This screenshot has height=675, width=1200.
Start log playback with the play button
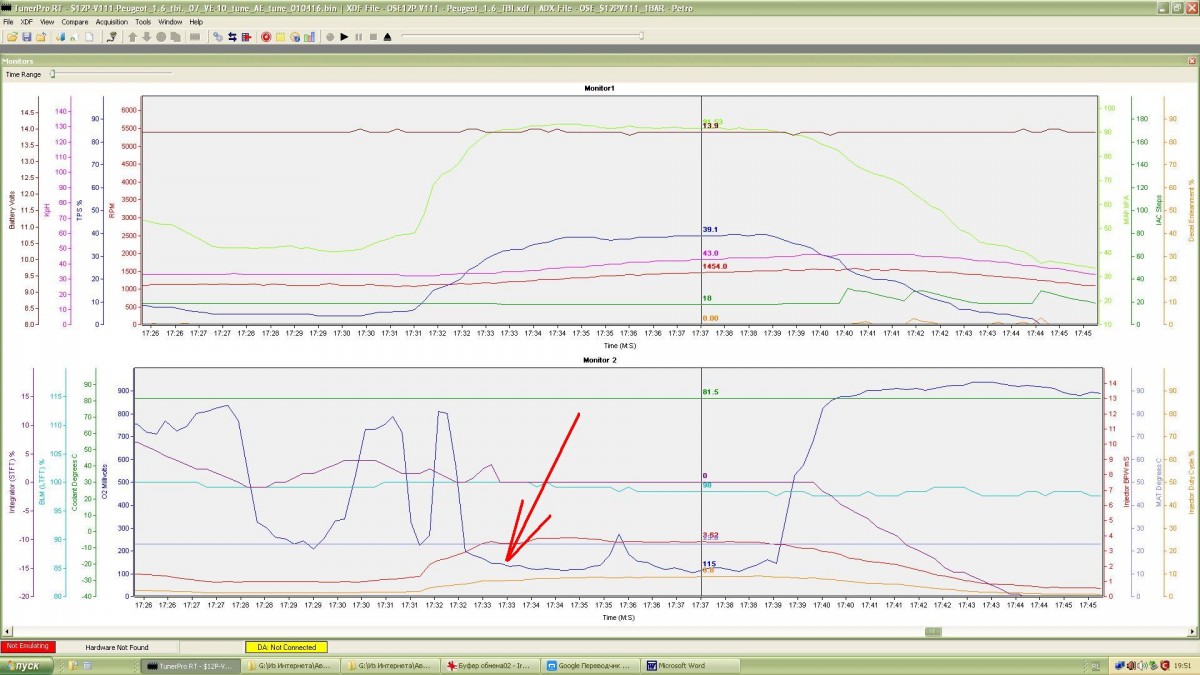click(344, 37)
